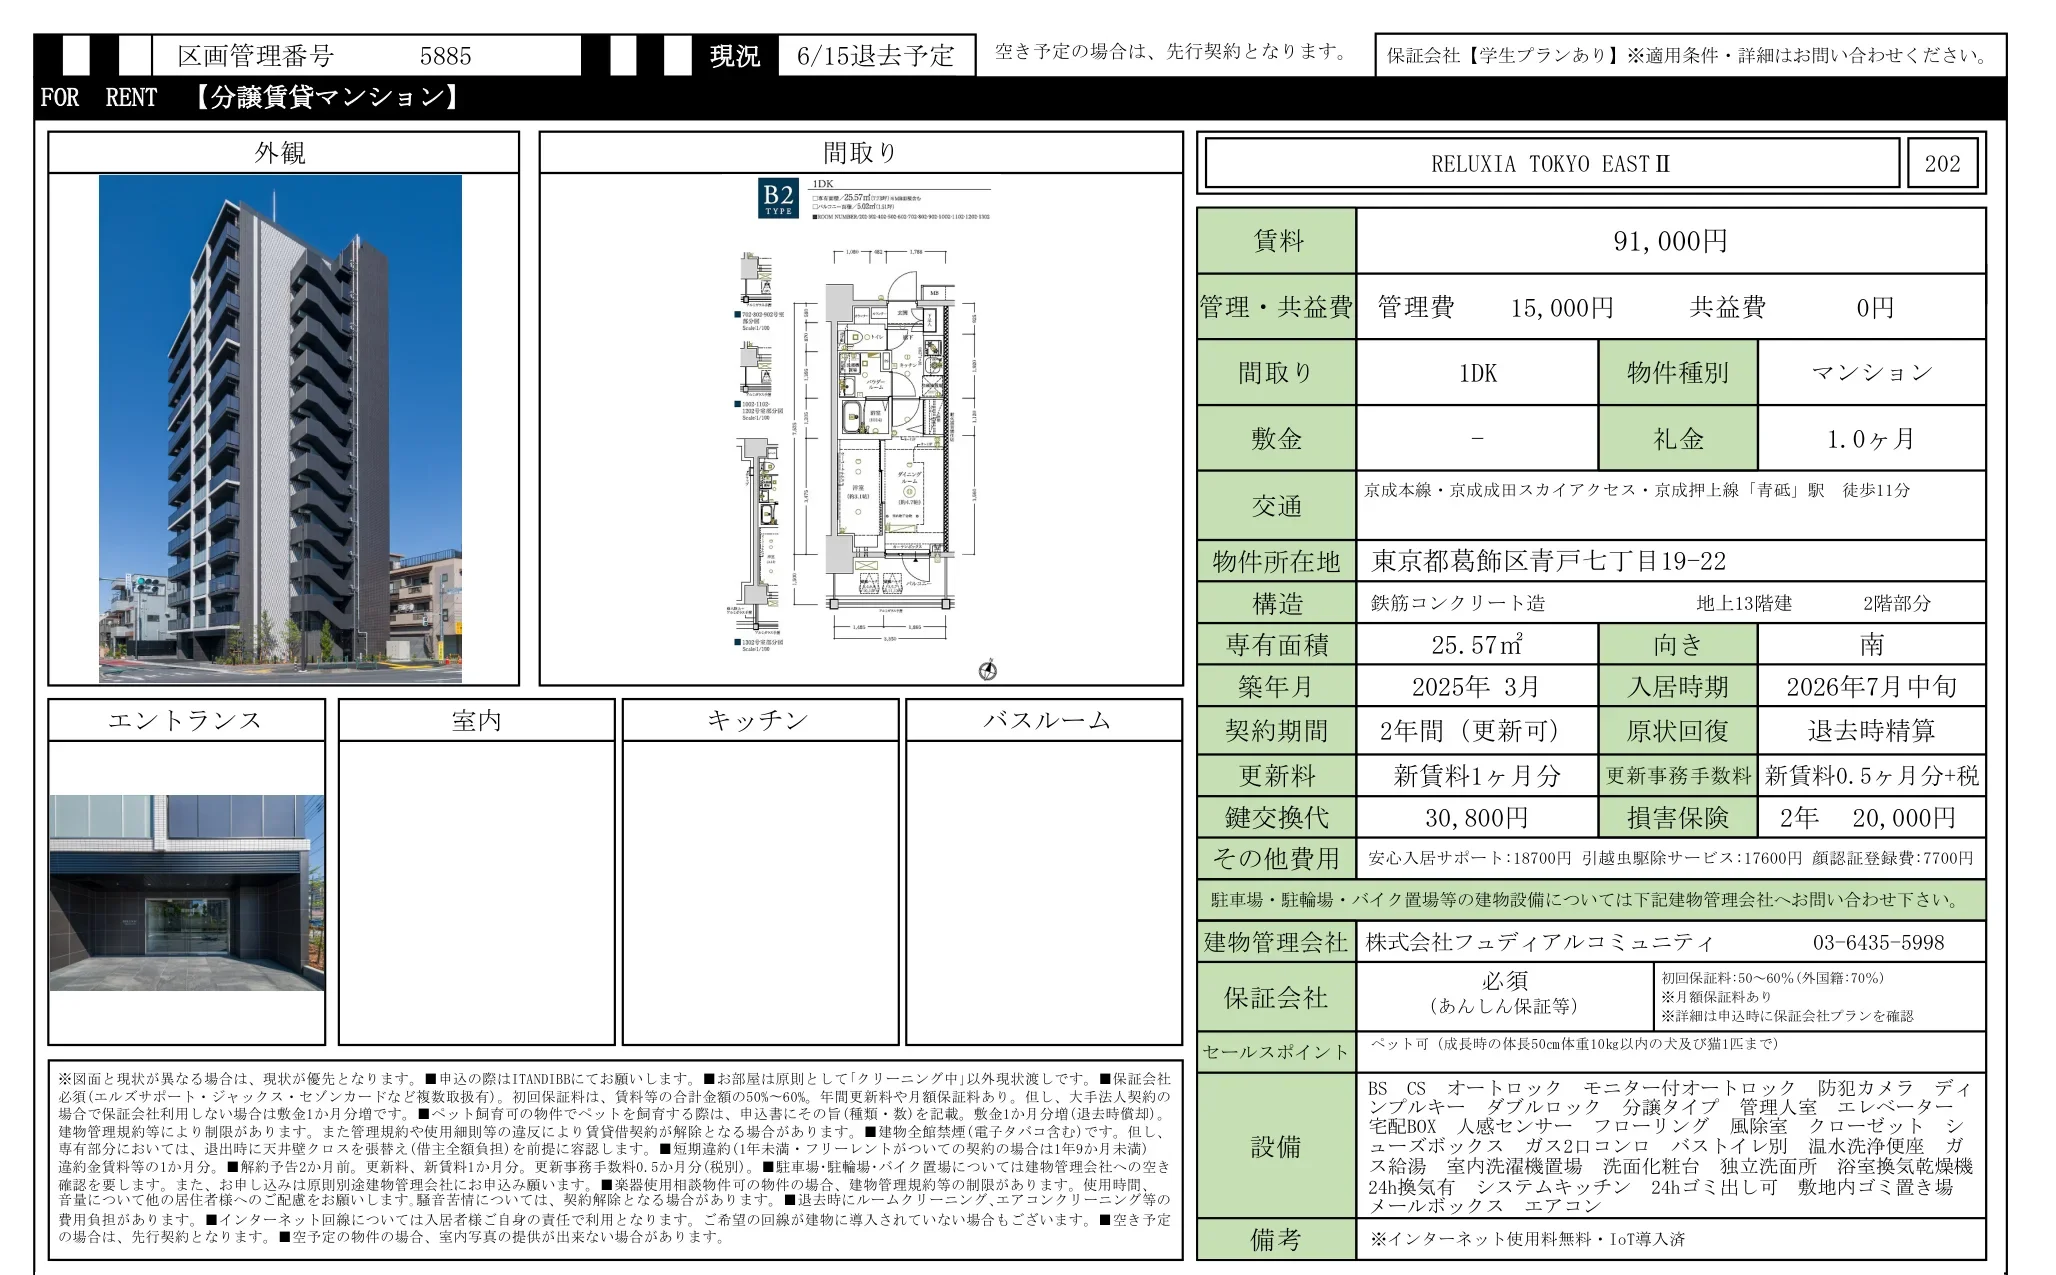Click the management fee 15,000円
Viewport: 2056px width, 1275px height.
(x=1561, y=308)
